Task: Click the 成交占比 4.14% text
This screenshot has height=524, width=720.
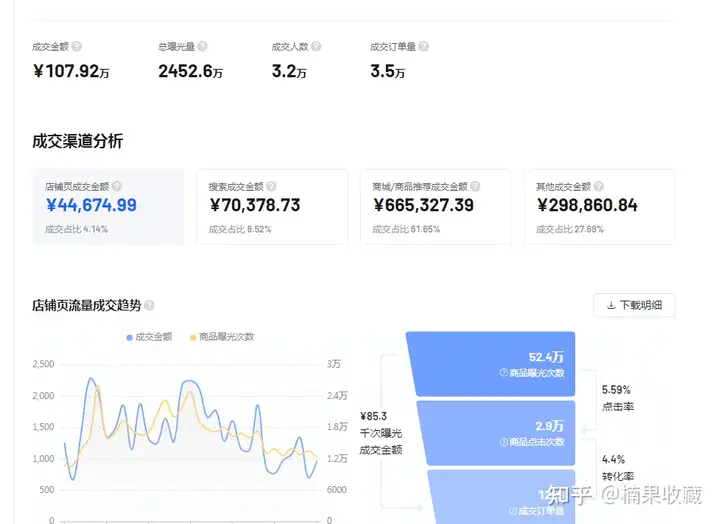Action: click(x=76, y=229)
